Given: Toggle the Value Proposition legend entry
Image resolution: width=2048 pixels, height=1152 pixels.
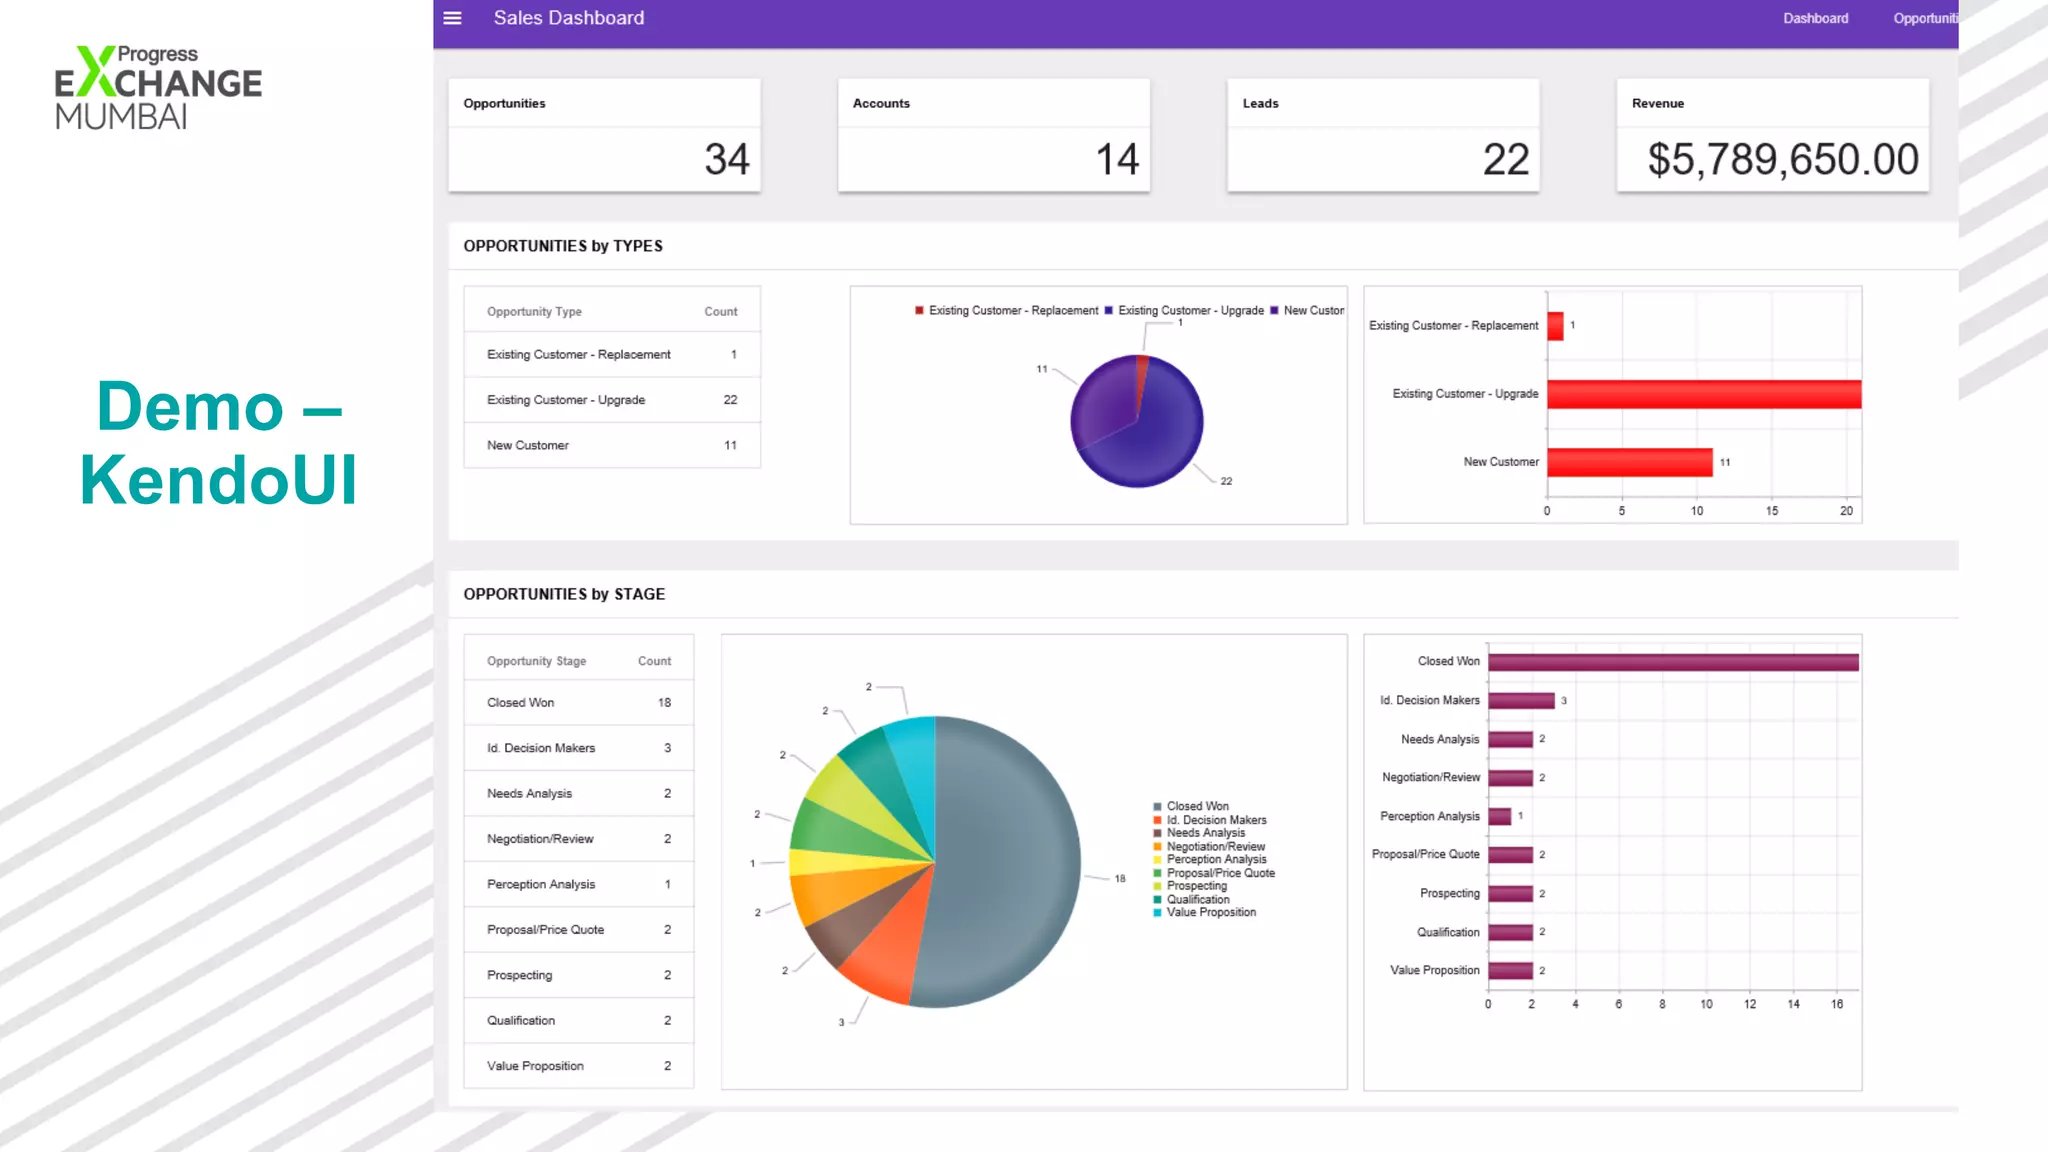Looking at the screenshot, I should tap(1210, 912).
